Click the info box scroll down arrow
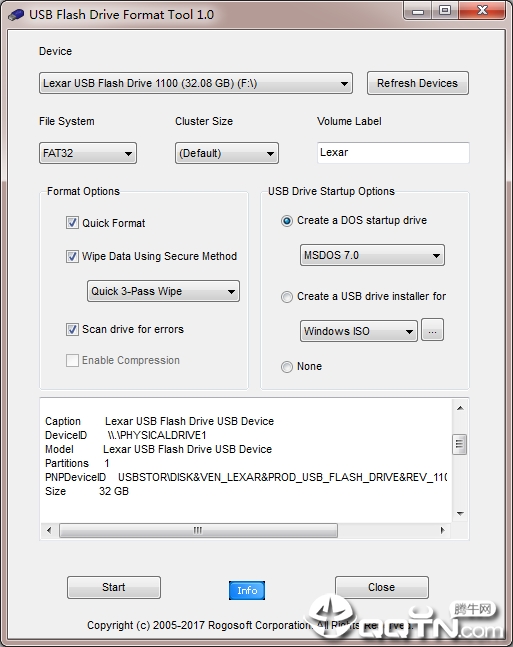Screen dimensions: 513x647 460,514
